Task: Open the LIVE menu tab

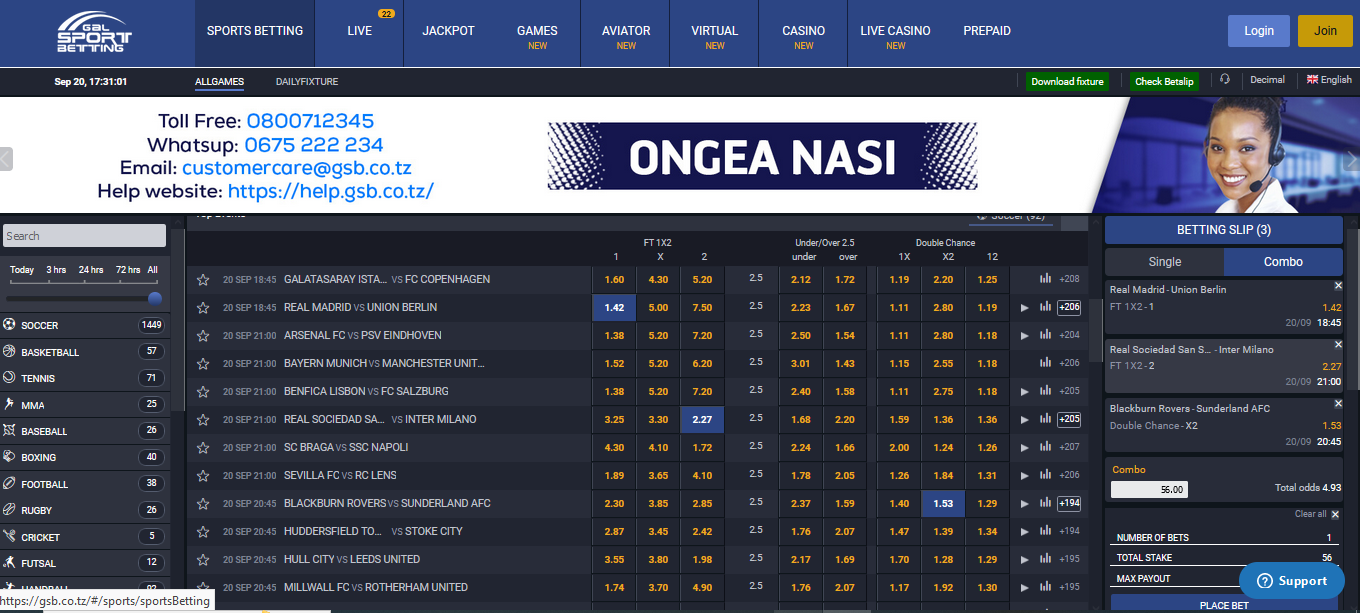Action: click(x=360, y=31)
